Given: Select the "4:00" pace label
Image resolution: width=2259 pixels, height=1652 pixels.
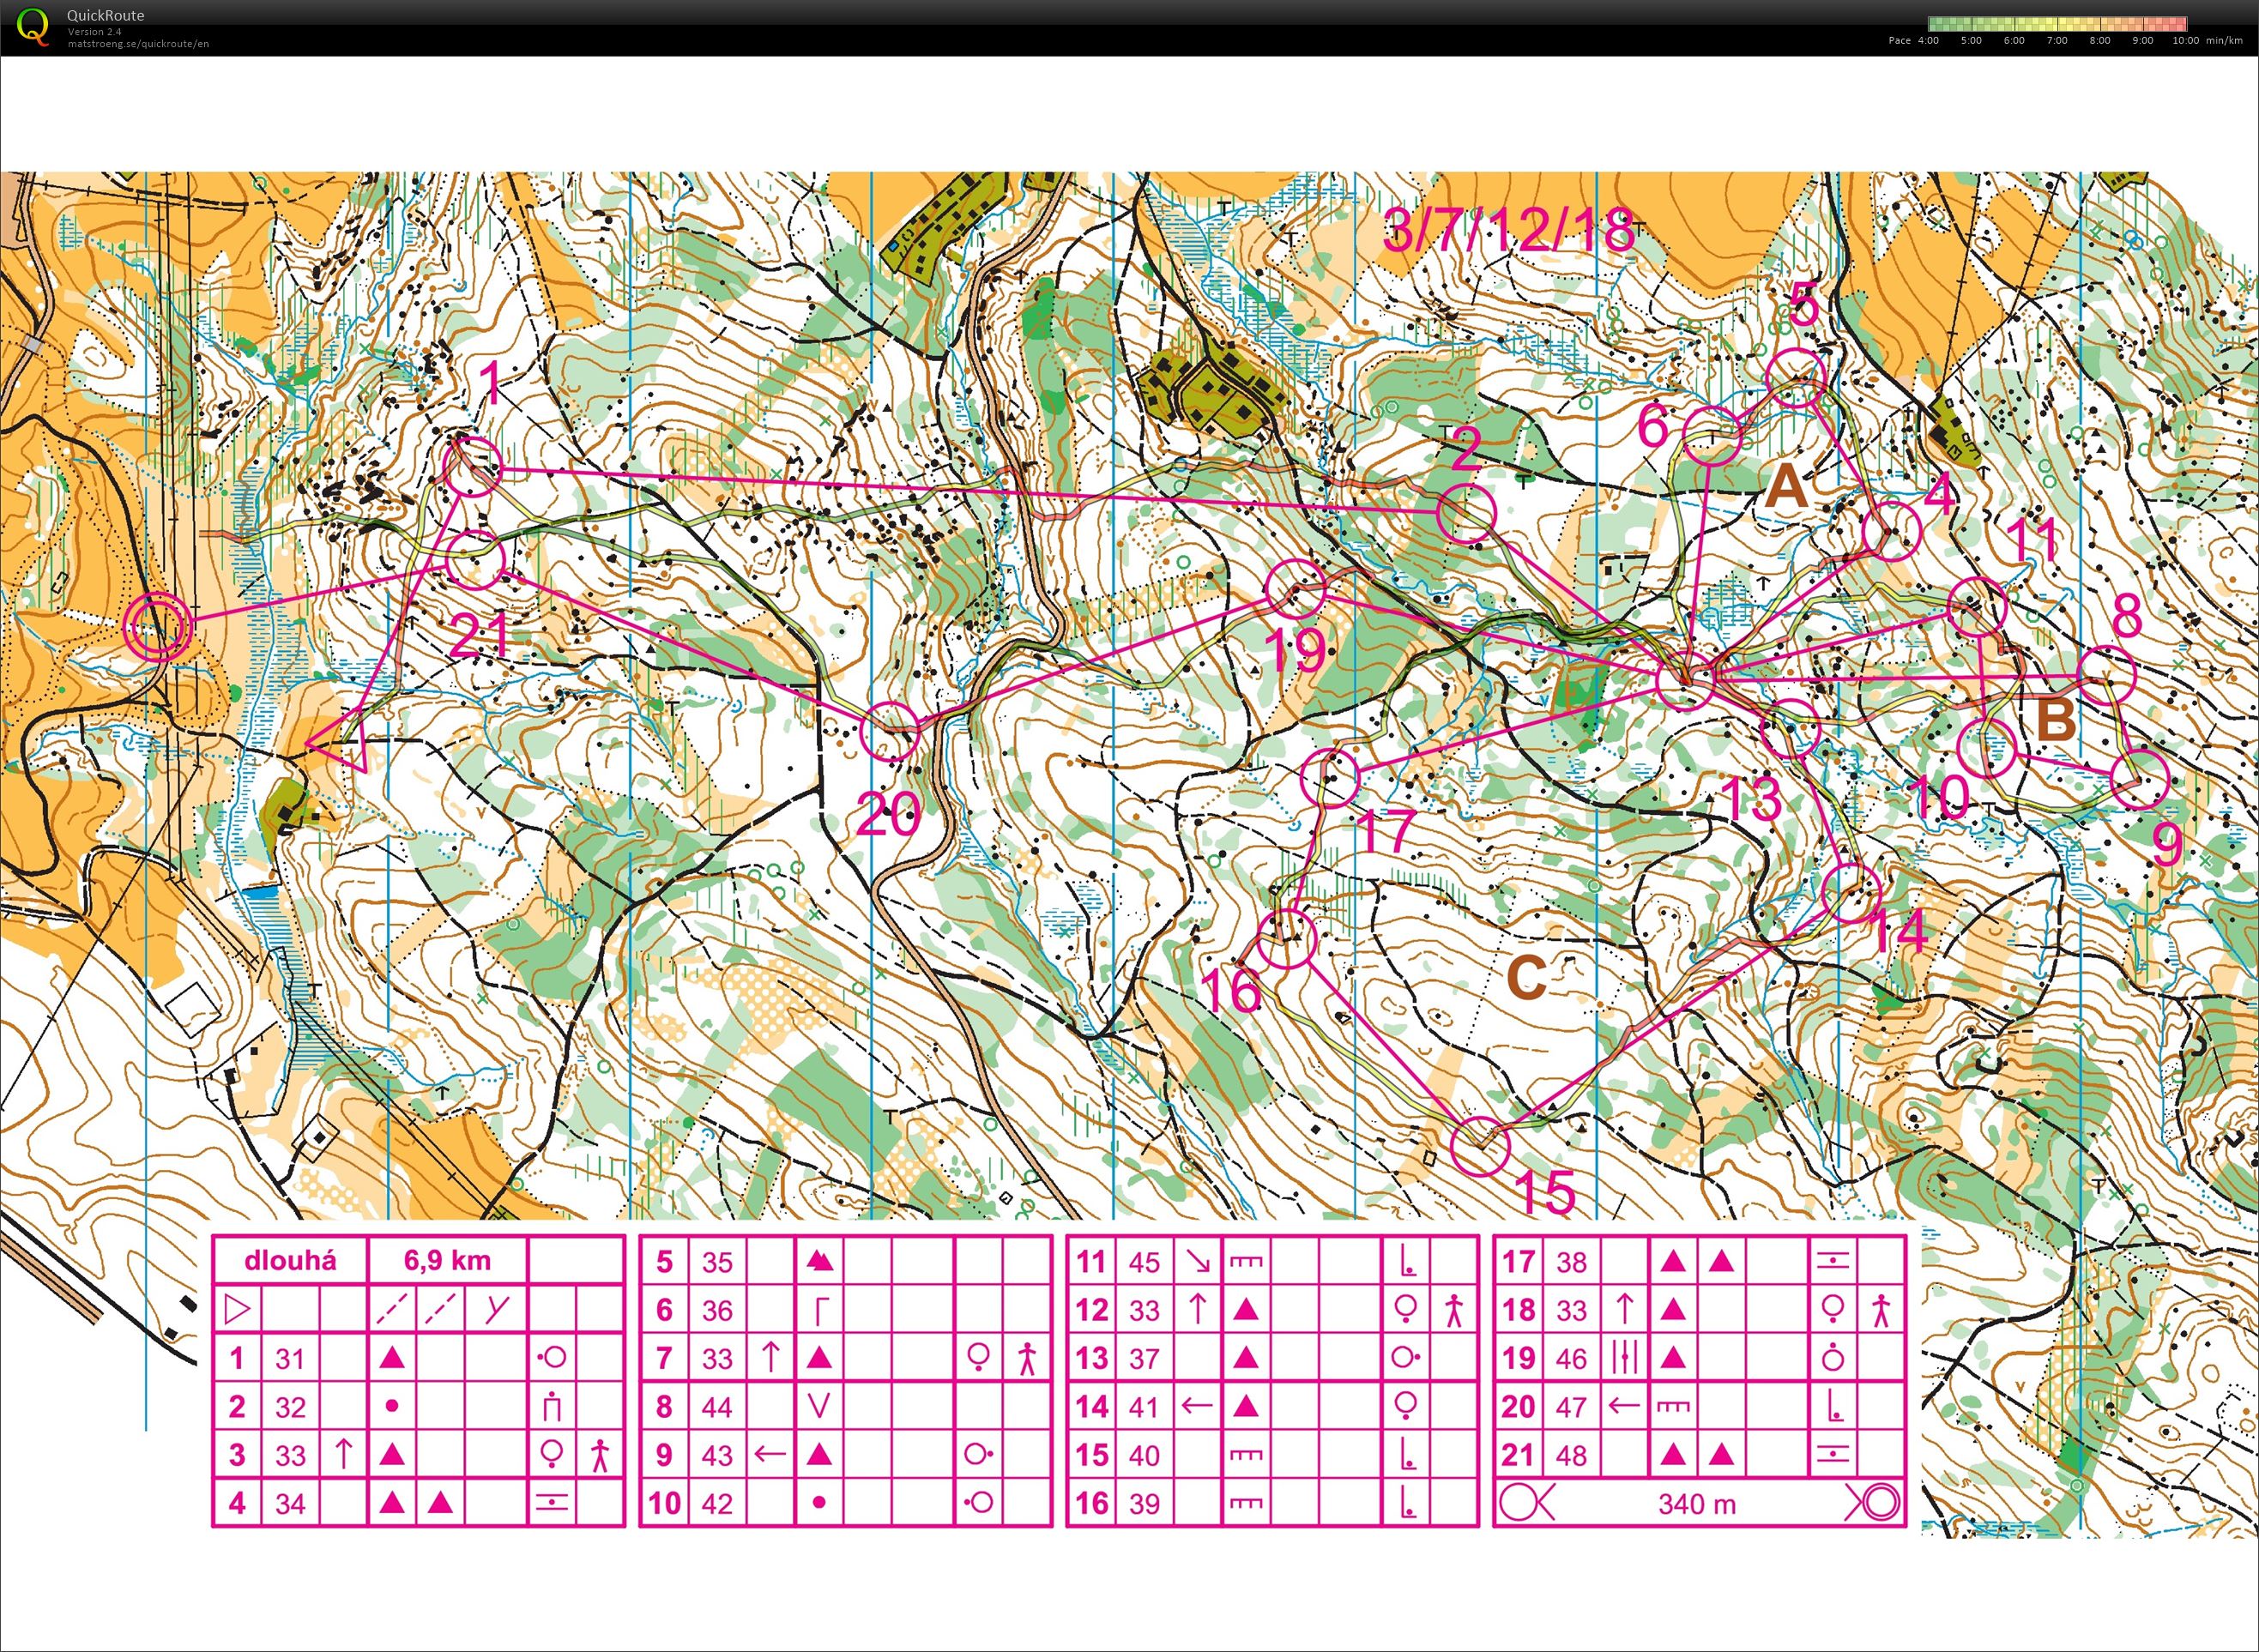Looking at the screenshot, I should pos(1927,41).
